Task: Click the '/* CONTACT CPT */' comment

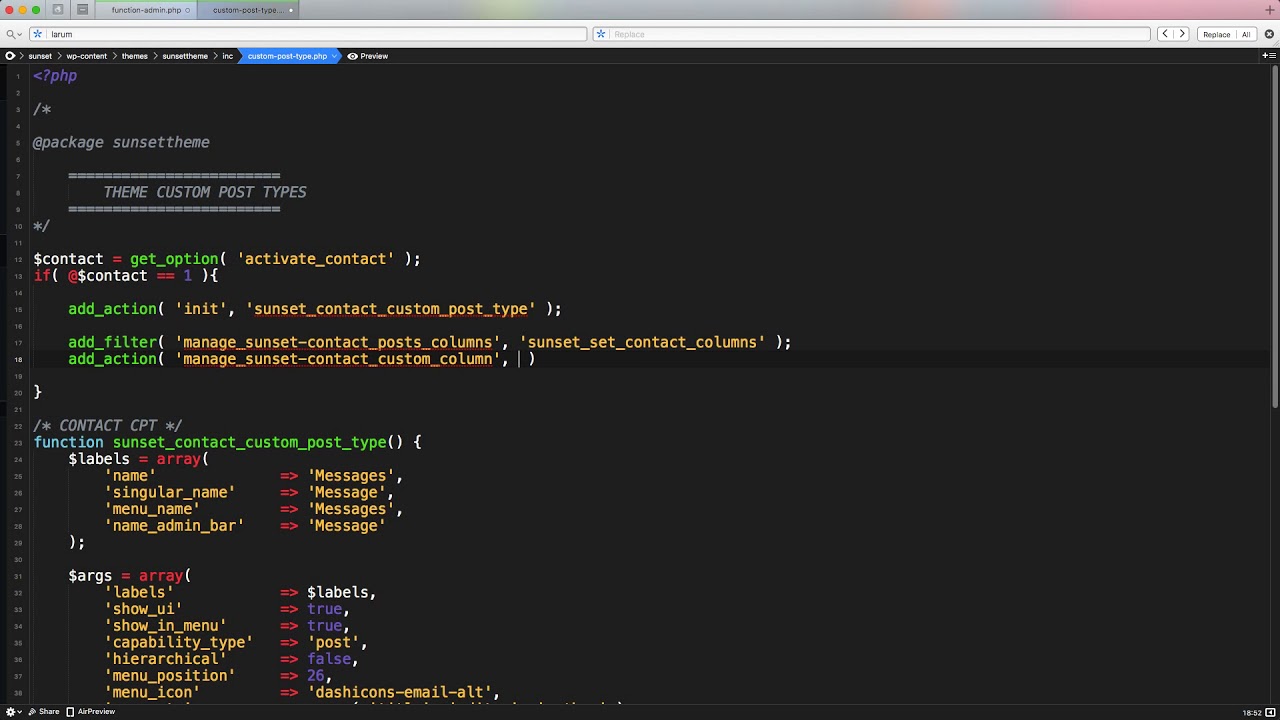Action: coord(107,426)
